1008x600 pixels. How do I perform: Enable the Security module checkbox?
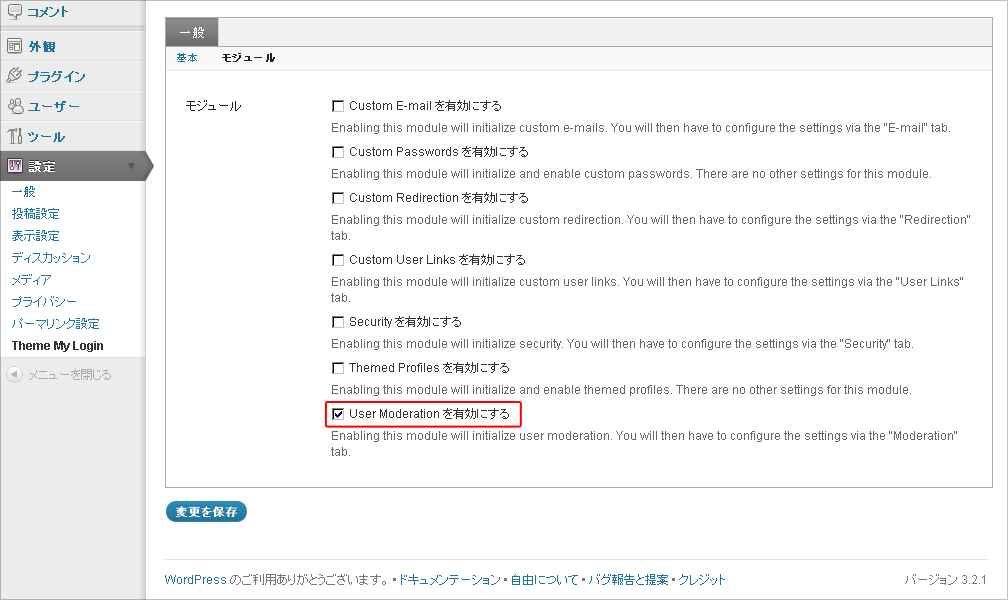point(338,322)
